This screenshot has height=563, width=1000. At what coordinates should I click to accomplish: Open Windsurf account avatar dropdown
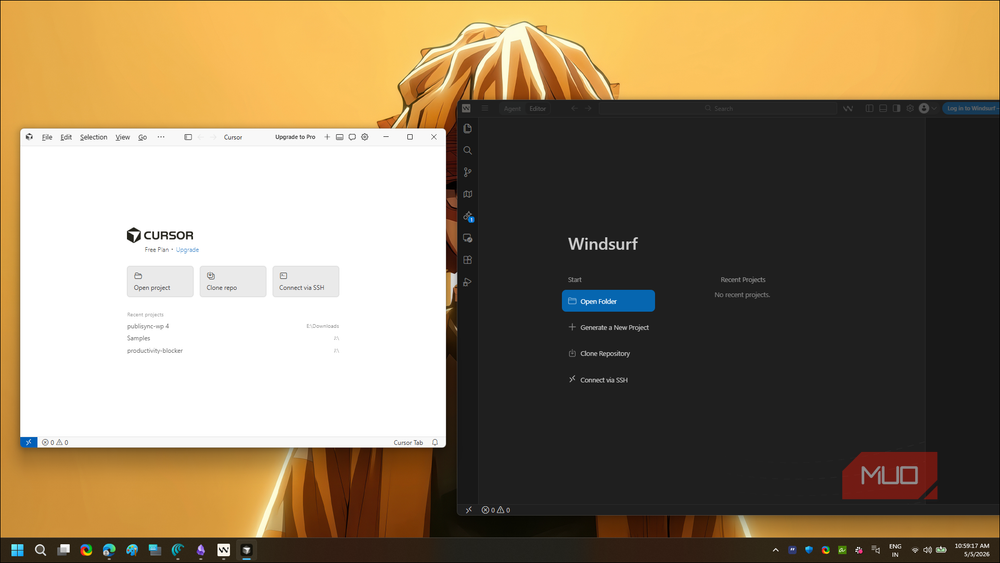pyautogui.click(x=927, y=108)
